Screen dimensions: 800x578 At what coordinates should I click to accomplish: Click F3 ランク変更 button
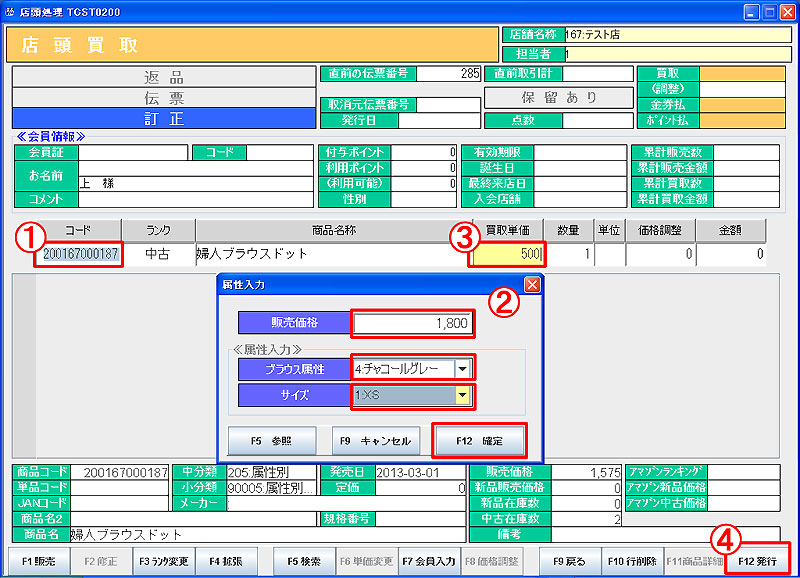pos(165,562)
